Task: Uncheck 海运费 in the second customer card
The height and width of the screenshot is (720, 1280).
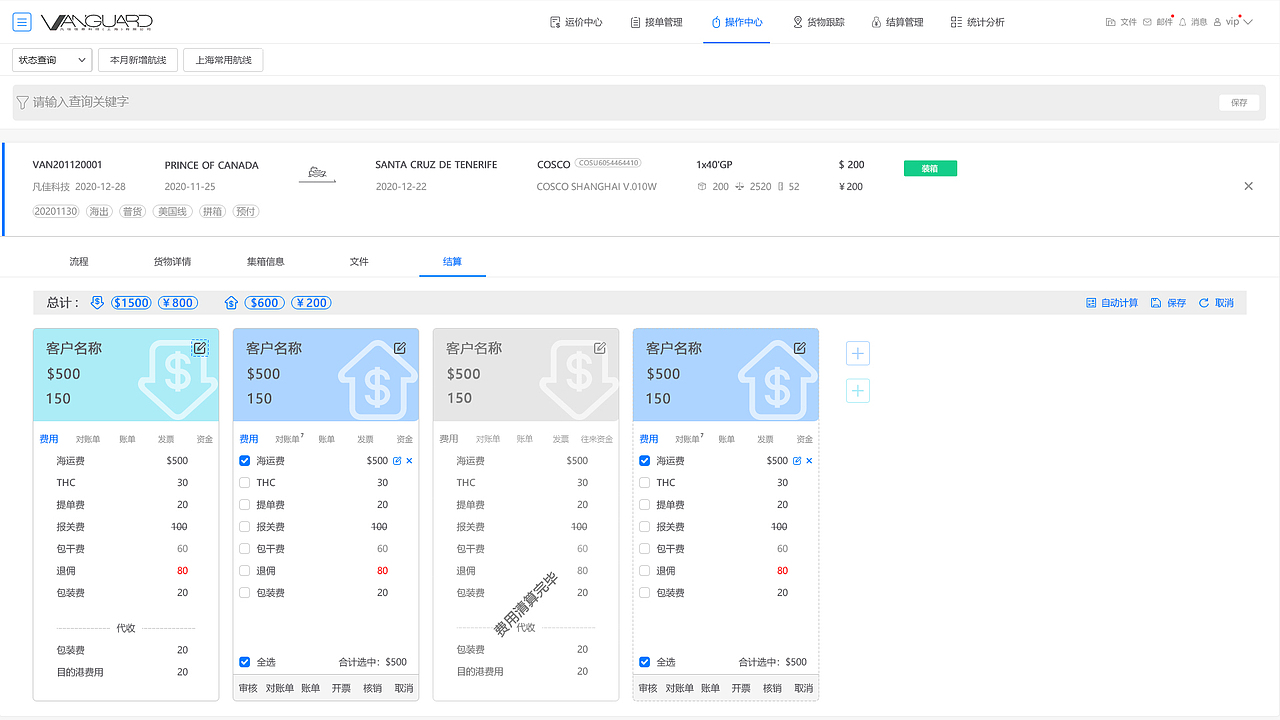Action: 244,460
